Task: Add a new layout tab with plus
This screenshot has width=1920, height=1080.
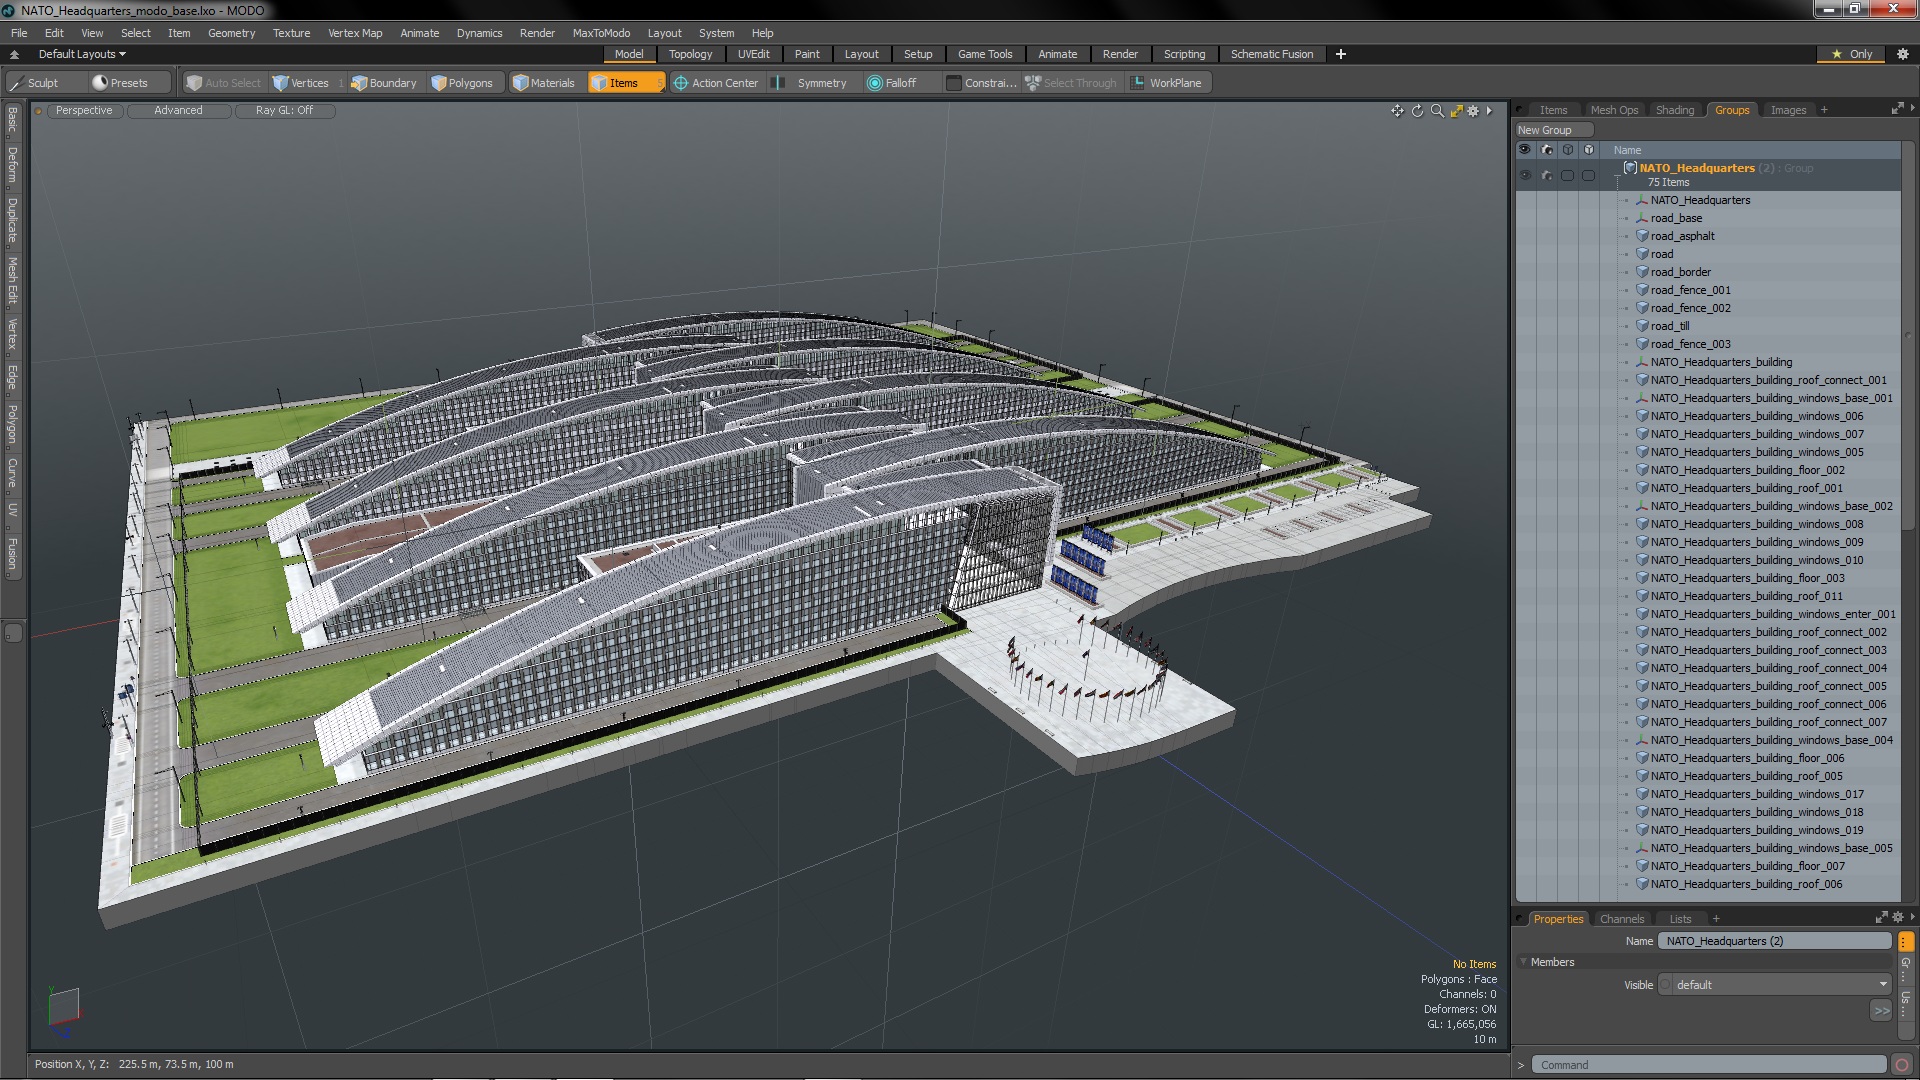Action: pyautogui.click(x=1340, y=54)
